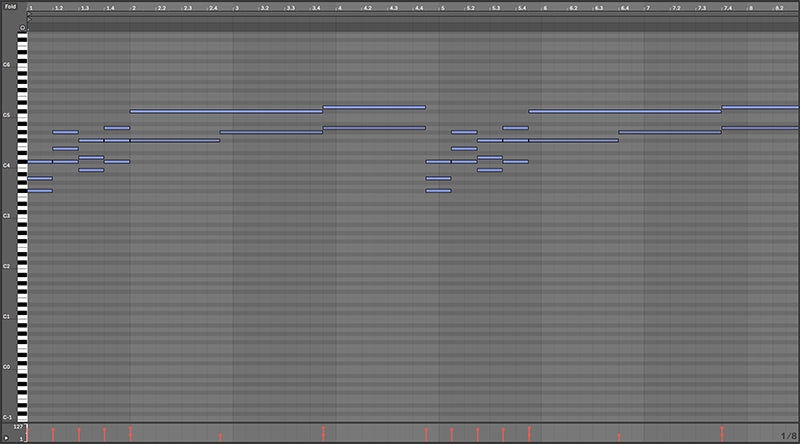Click the piano key labeled C2
The height and width of the screenshot is (444, 800).
click(x=22, y=266)
